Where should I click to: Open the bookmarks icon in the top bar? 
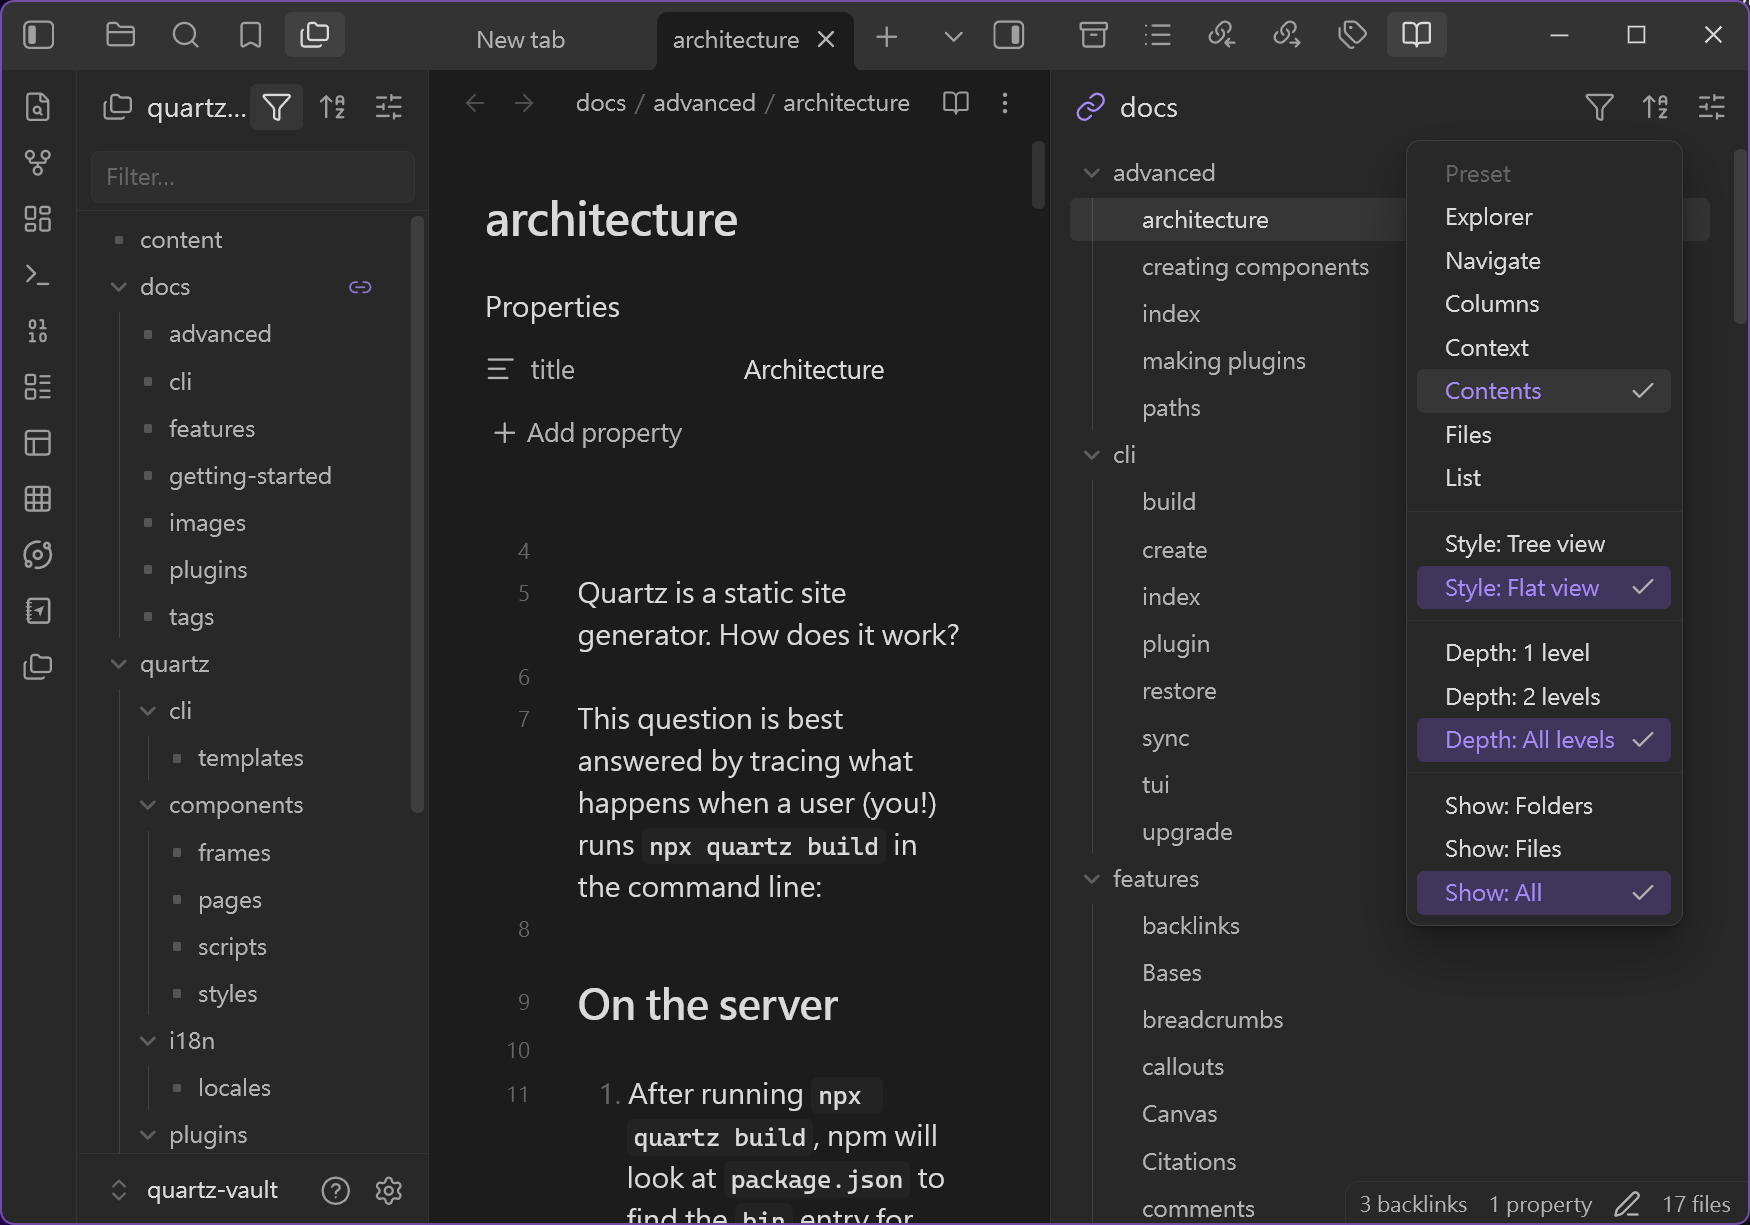(x=250, y=36)
